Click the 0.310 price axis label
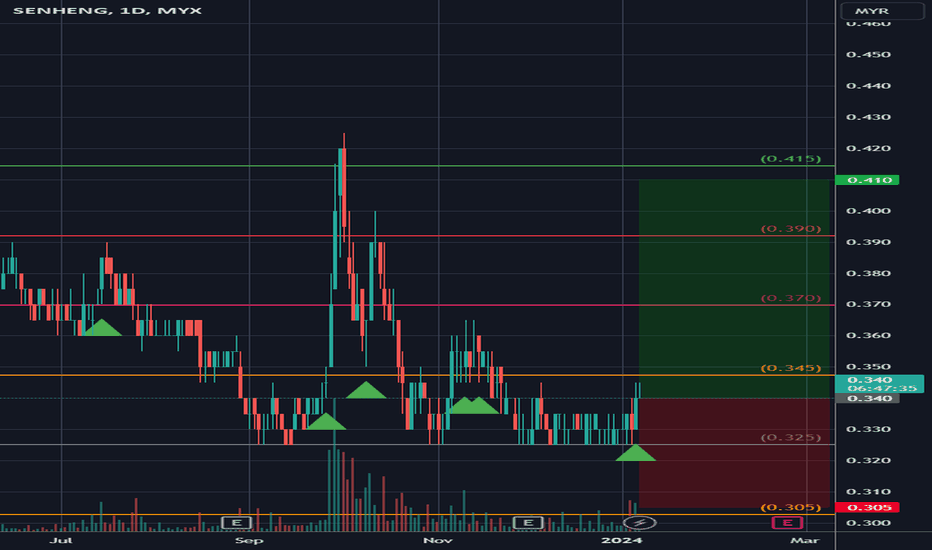Image resolution: width=932 pixels, height=550 pixels. pyautogui.click(x=868, y=492)
